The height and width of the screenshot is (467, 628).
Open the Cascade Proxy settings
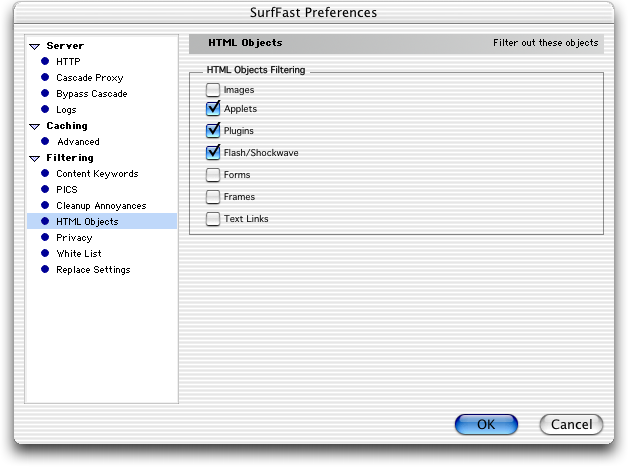point(90,78)
